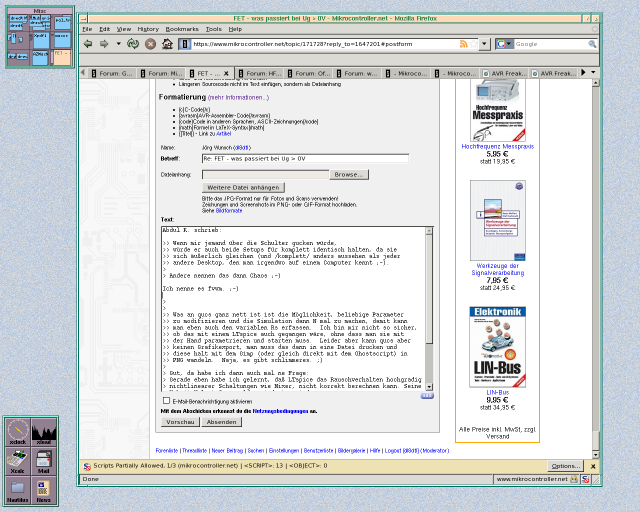Open the LIN-Bus book cover
Image resolution: width=640 pixels, height=512 pixels.
(498, 347)
